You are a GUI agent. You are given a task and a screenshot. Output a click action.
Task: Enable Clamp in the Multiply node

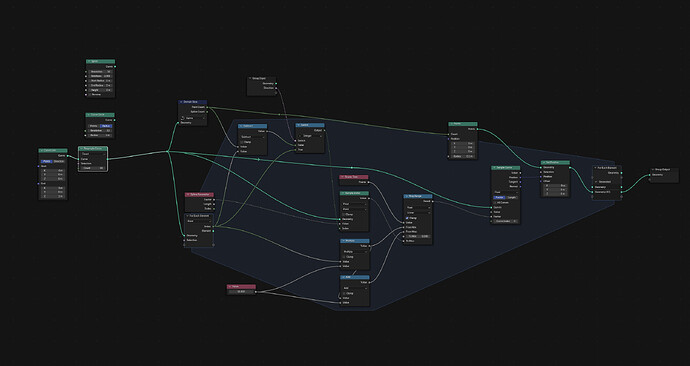coord(344,257)
